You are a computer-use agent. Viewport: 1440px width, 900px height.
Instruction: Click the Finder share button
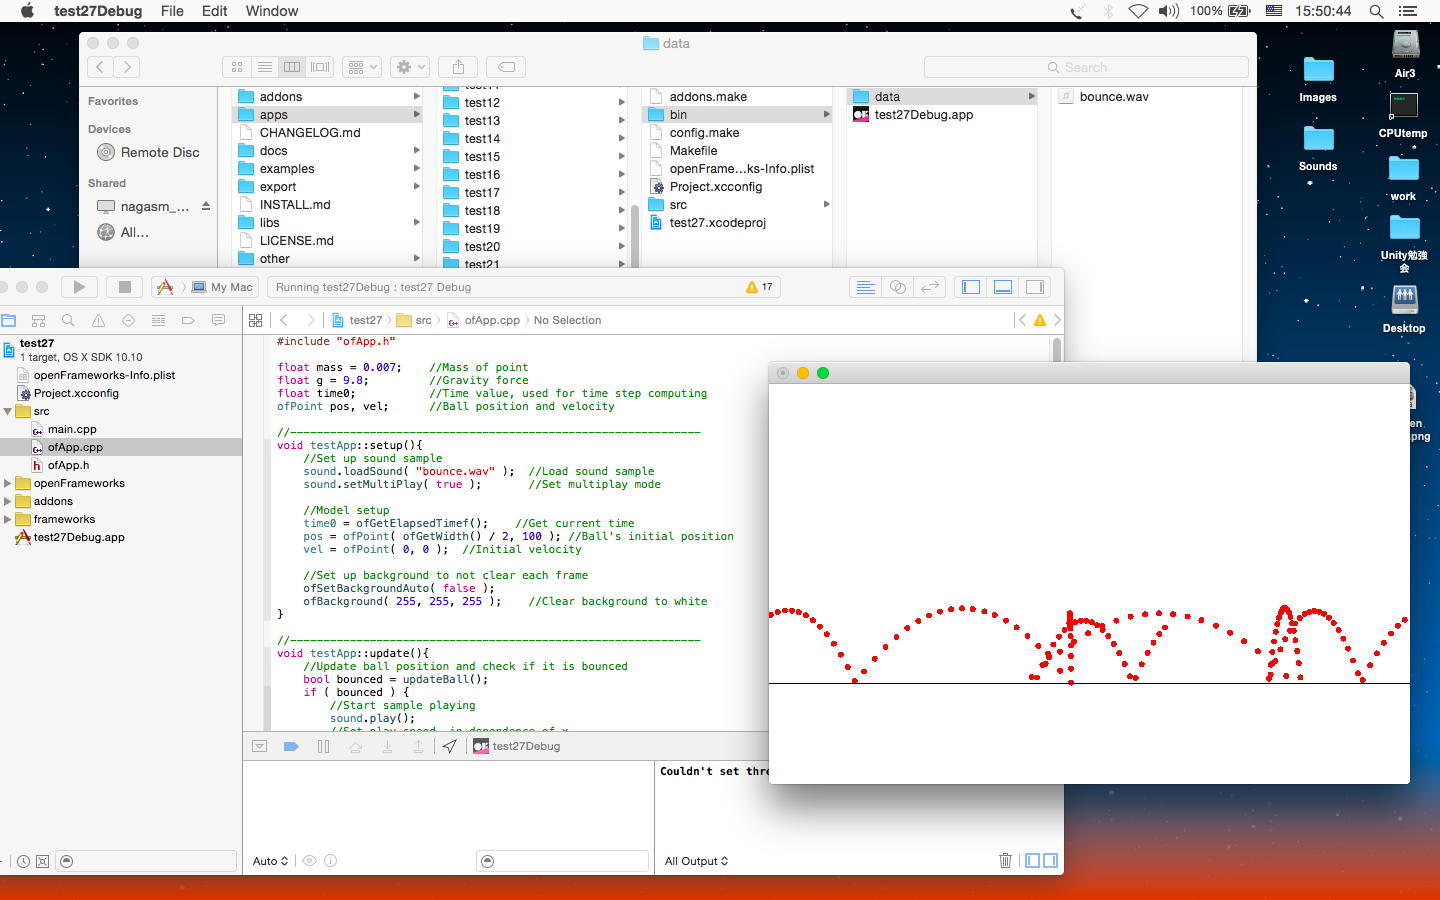pyautogui.click(x=458, y=67)
